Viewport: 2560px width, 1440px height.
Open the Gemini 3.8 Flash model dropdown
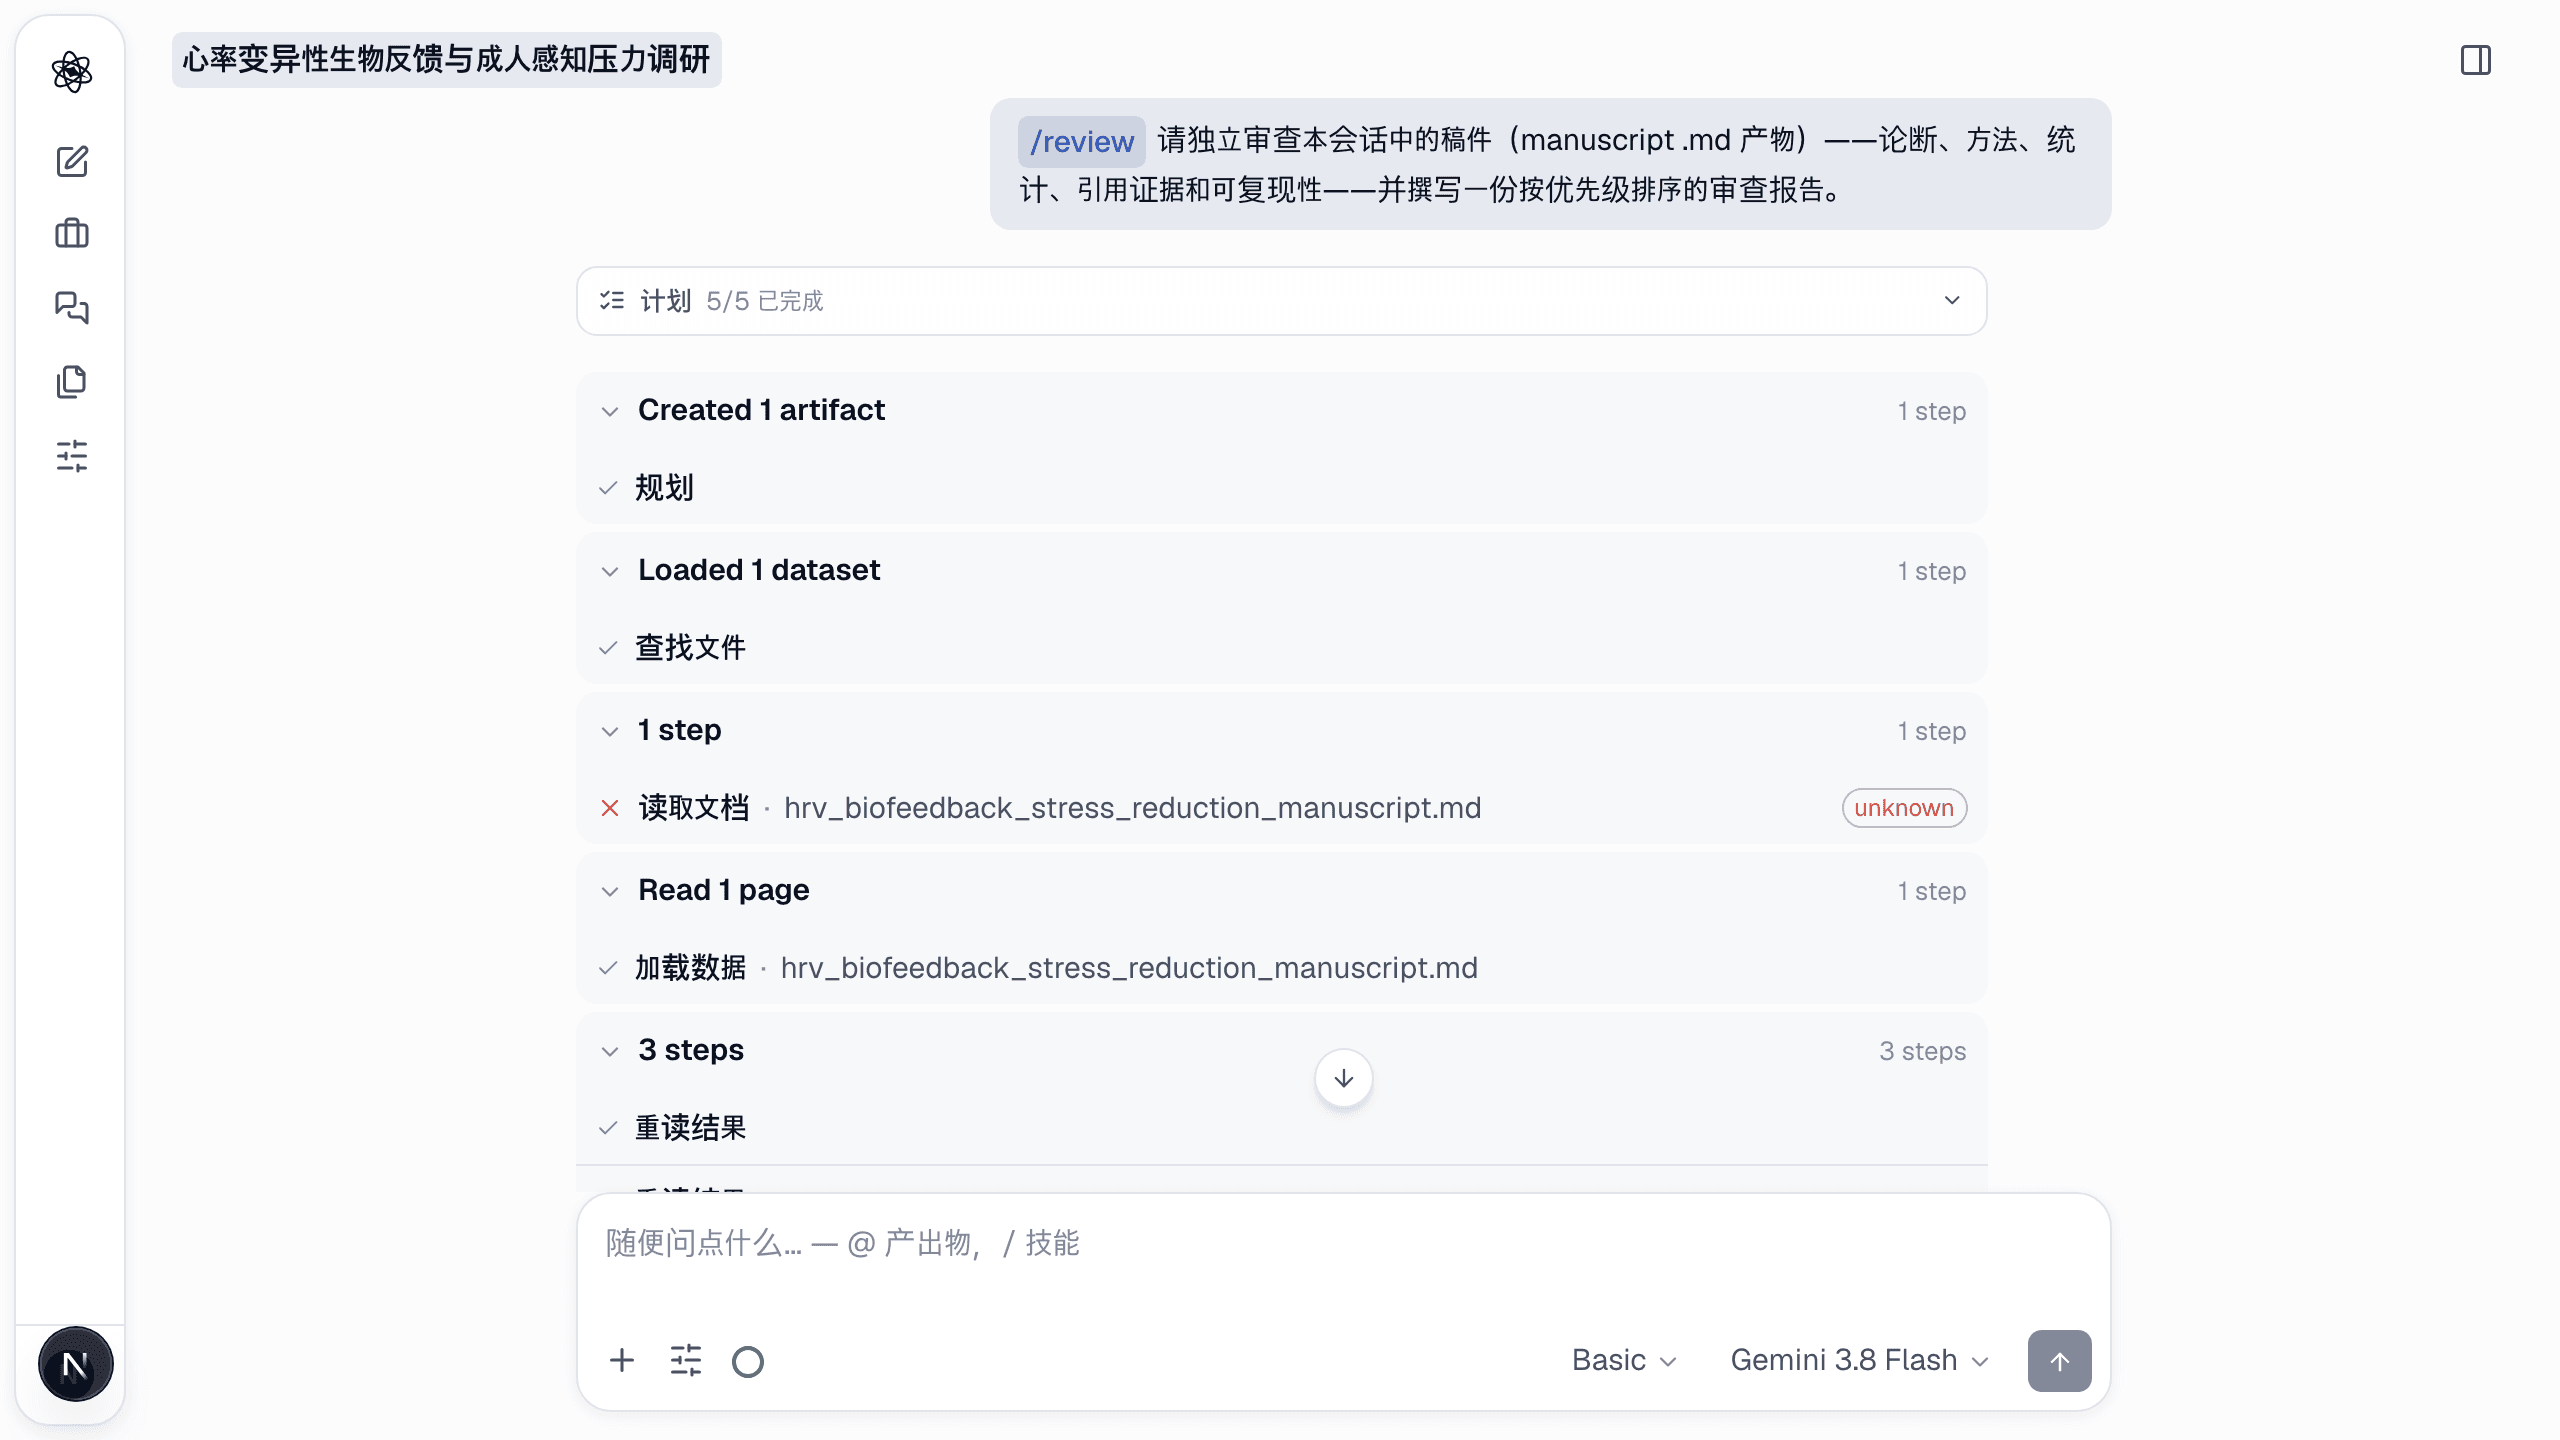coord(1859,1360)
